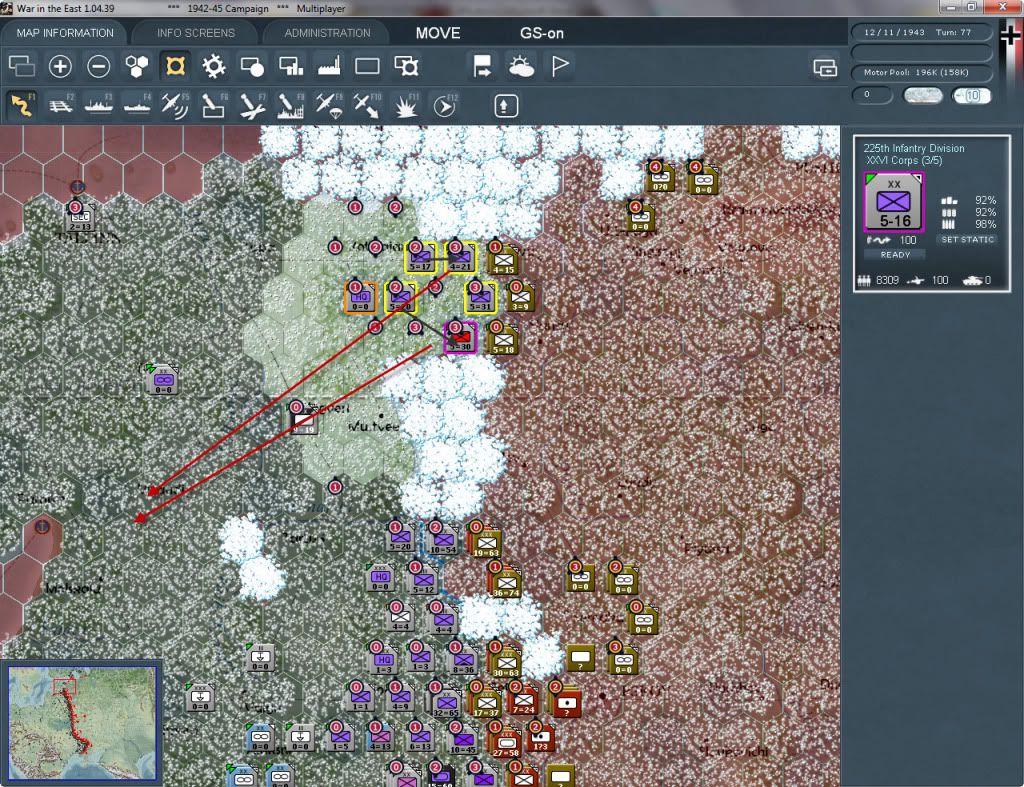Click the MOVE mode label

[x=438, y=33]
